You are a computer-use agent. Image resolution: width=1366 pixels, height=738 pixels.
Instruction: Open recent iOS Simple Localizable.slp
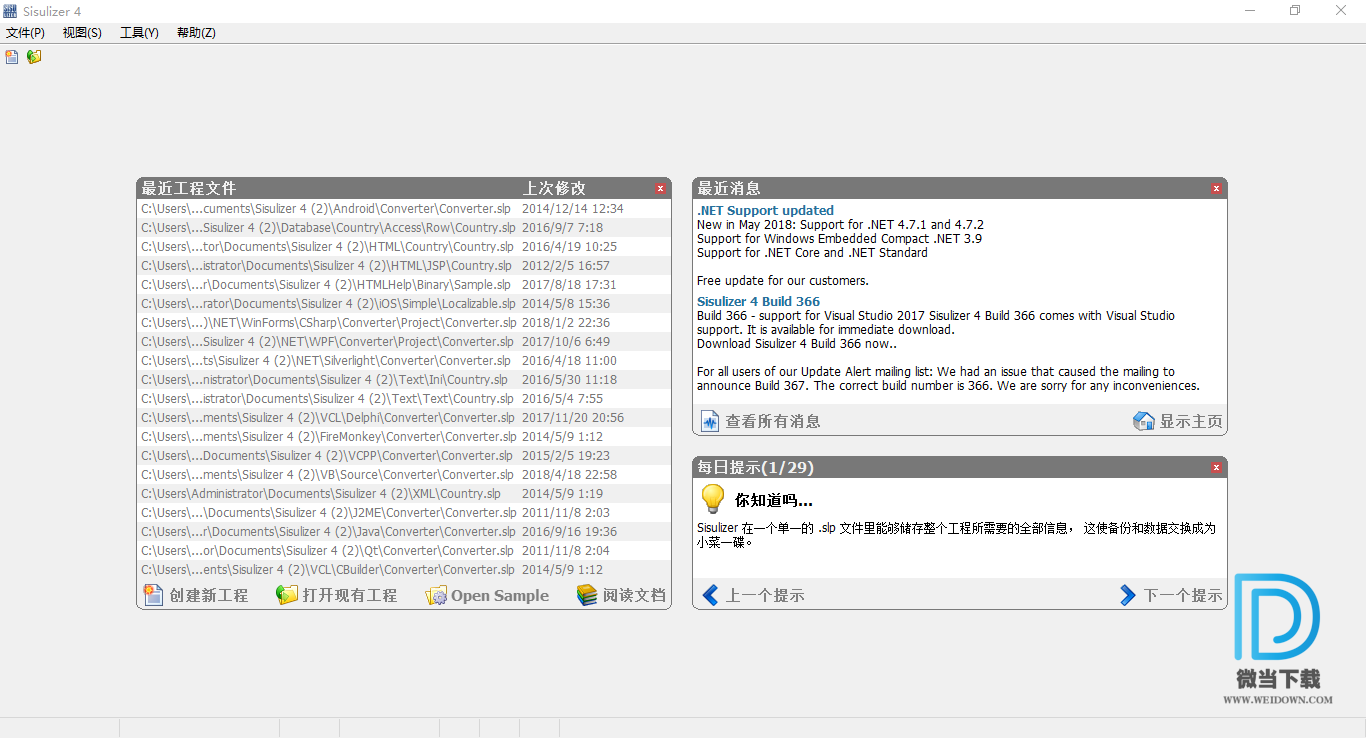click(404, 304)
